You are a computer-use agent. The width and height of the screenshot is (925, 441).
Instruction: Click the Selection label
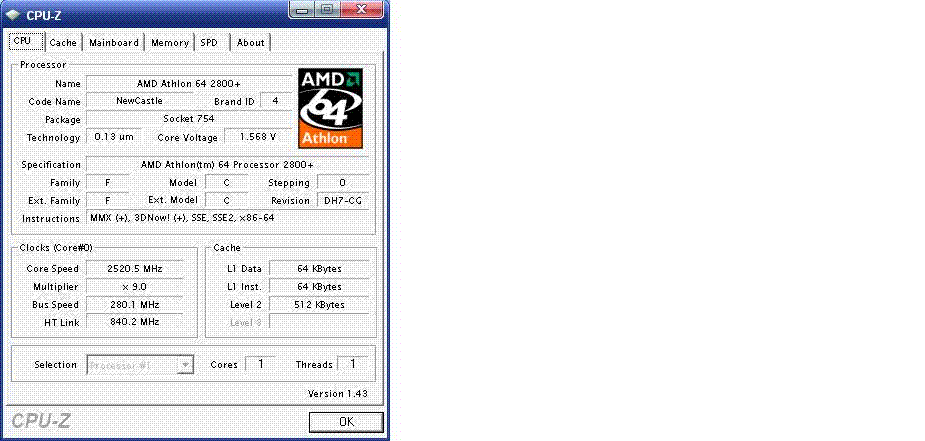point(55,365)
